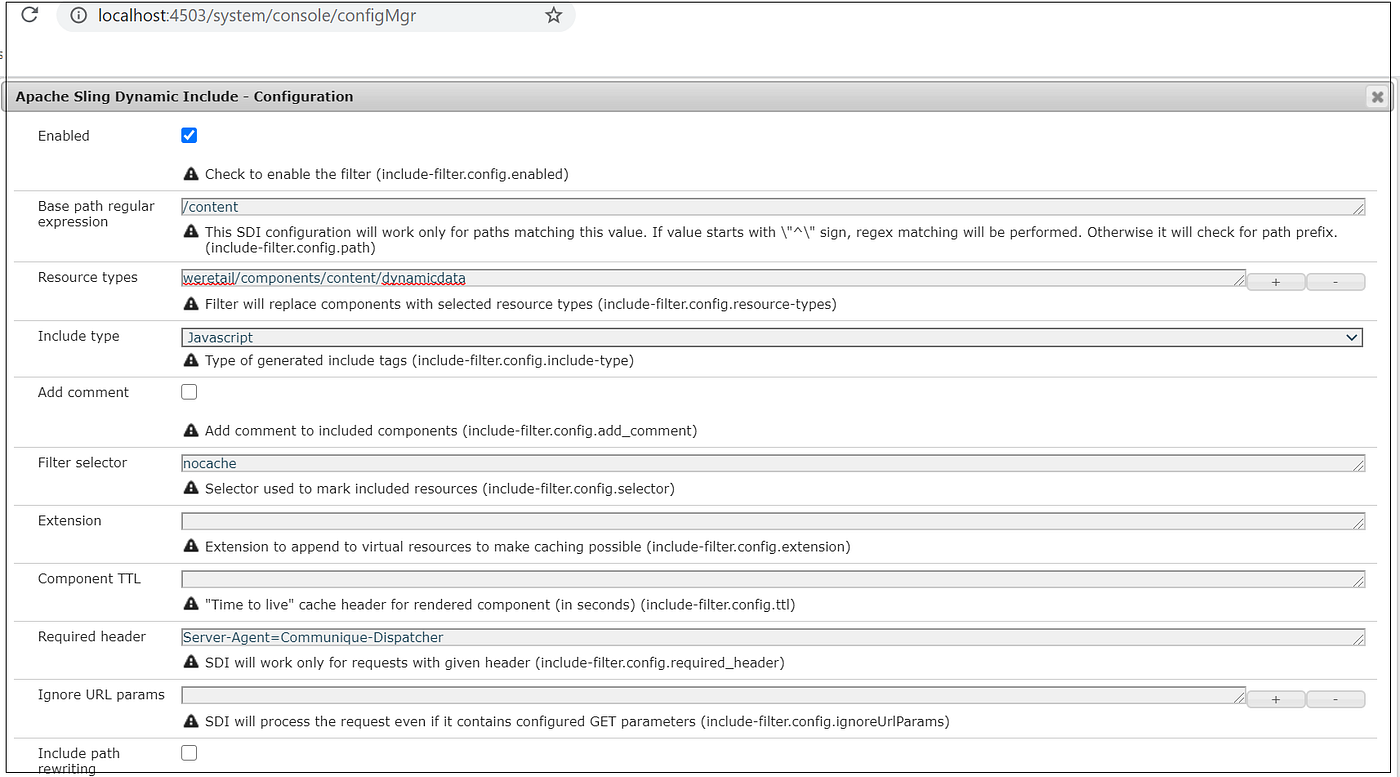
Task: Click the Base path regular expression field
Action: (x=773, y=207)
